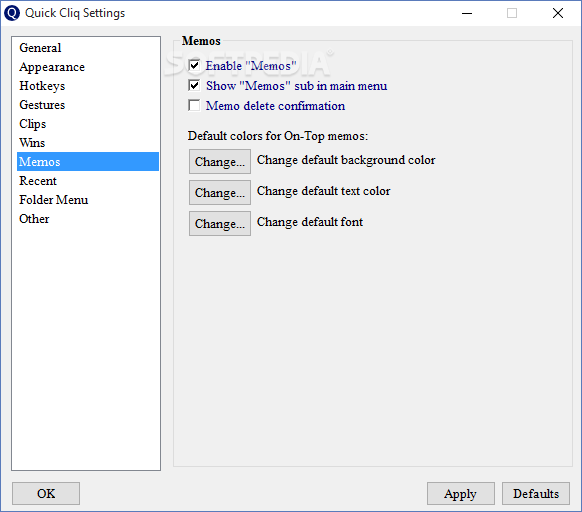This screenshot has height=512, width=582.
Task: Select the highlighted Memos category
Action: pos(88,162)
